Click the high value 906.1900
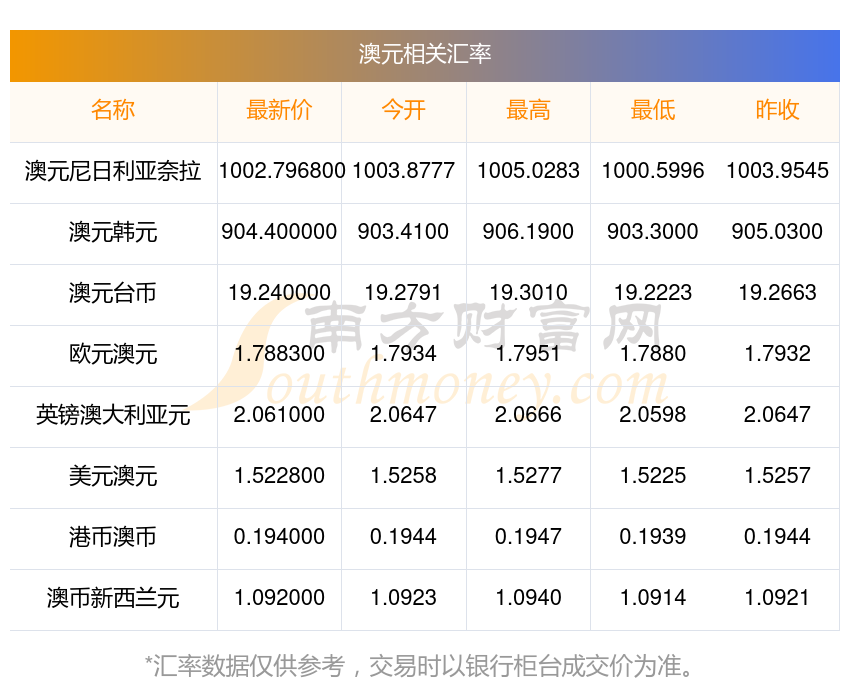The image size is (850, 698). (x=528, y=232)
